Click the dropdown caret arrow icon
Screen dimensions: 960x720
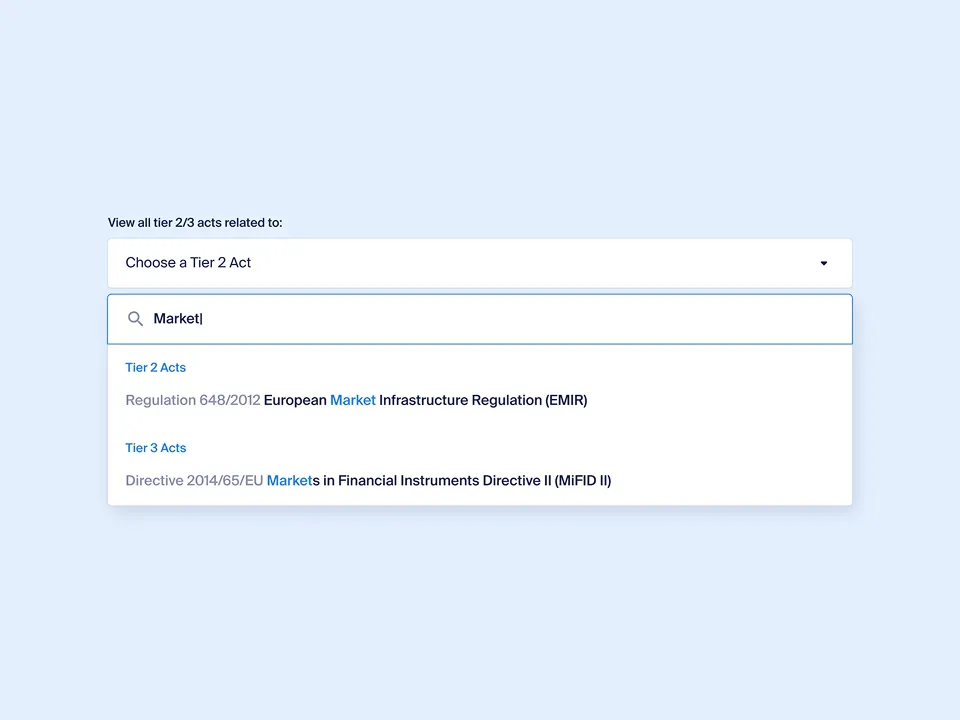click(824, 263)
